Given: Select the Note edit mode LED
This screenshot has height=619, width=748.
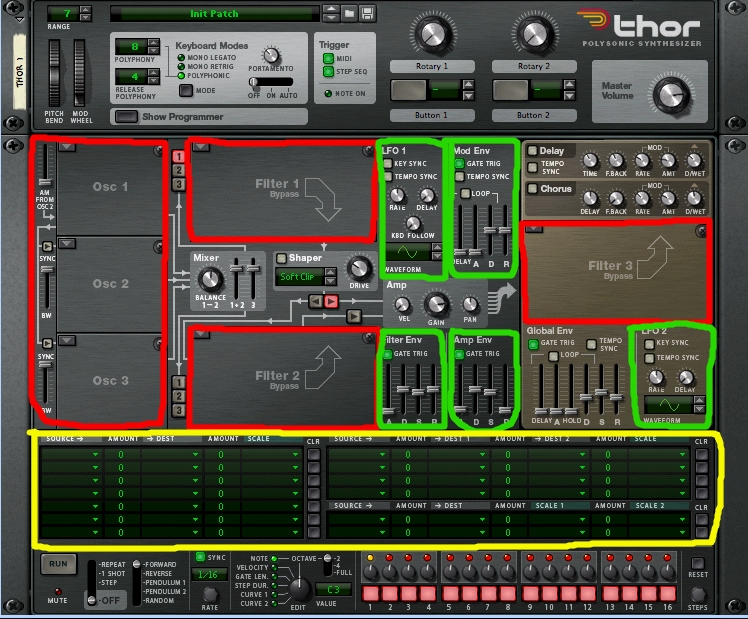Looking at the screenshot, I should pyautogui.click(x=274, y=558).
